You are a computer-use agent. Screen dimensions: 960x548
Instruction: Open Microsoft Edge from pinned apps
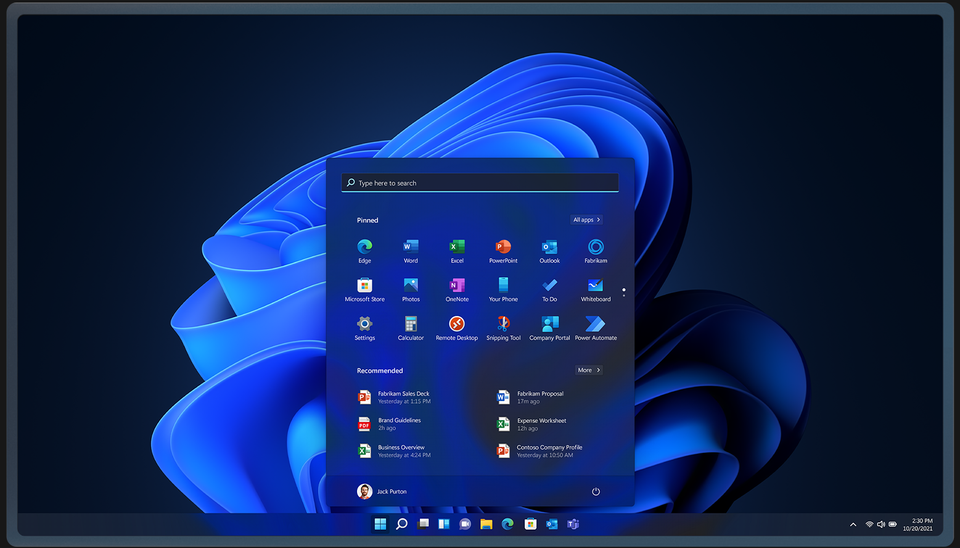(364, 247)
